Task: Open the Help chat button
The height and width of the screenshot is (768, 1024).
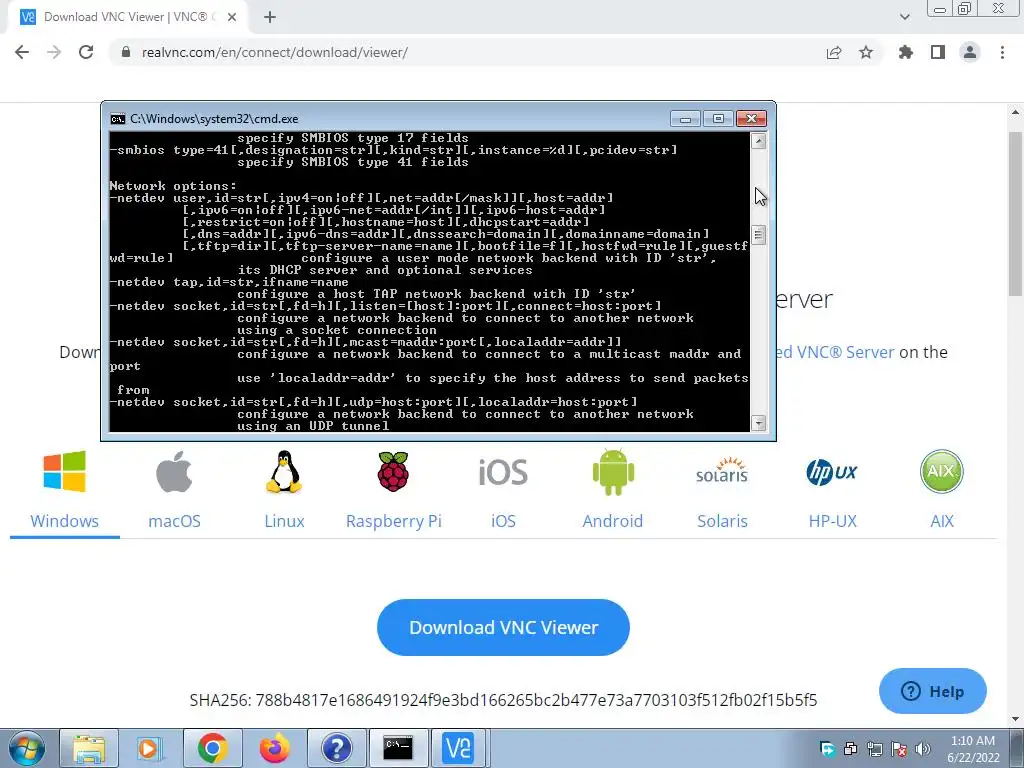Action: (933, 691)
